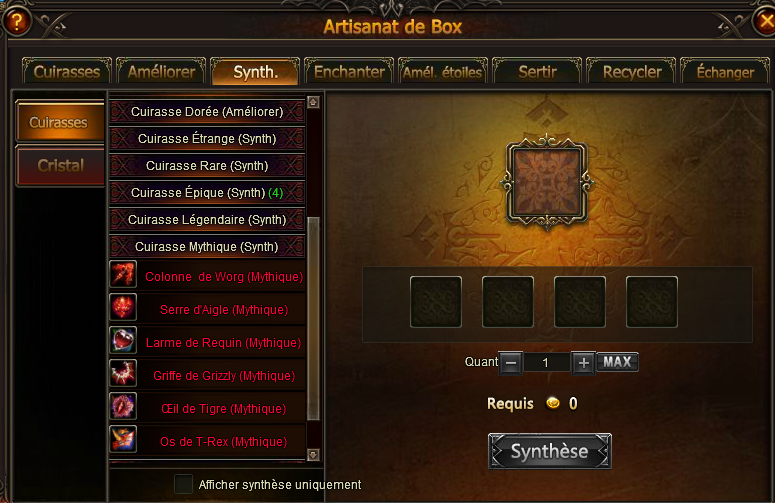
Task: Select Serre d'Aigle item icon
Action: (x=123, y=307)
